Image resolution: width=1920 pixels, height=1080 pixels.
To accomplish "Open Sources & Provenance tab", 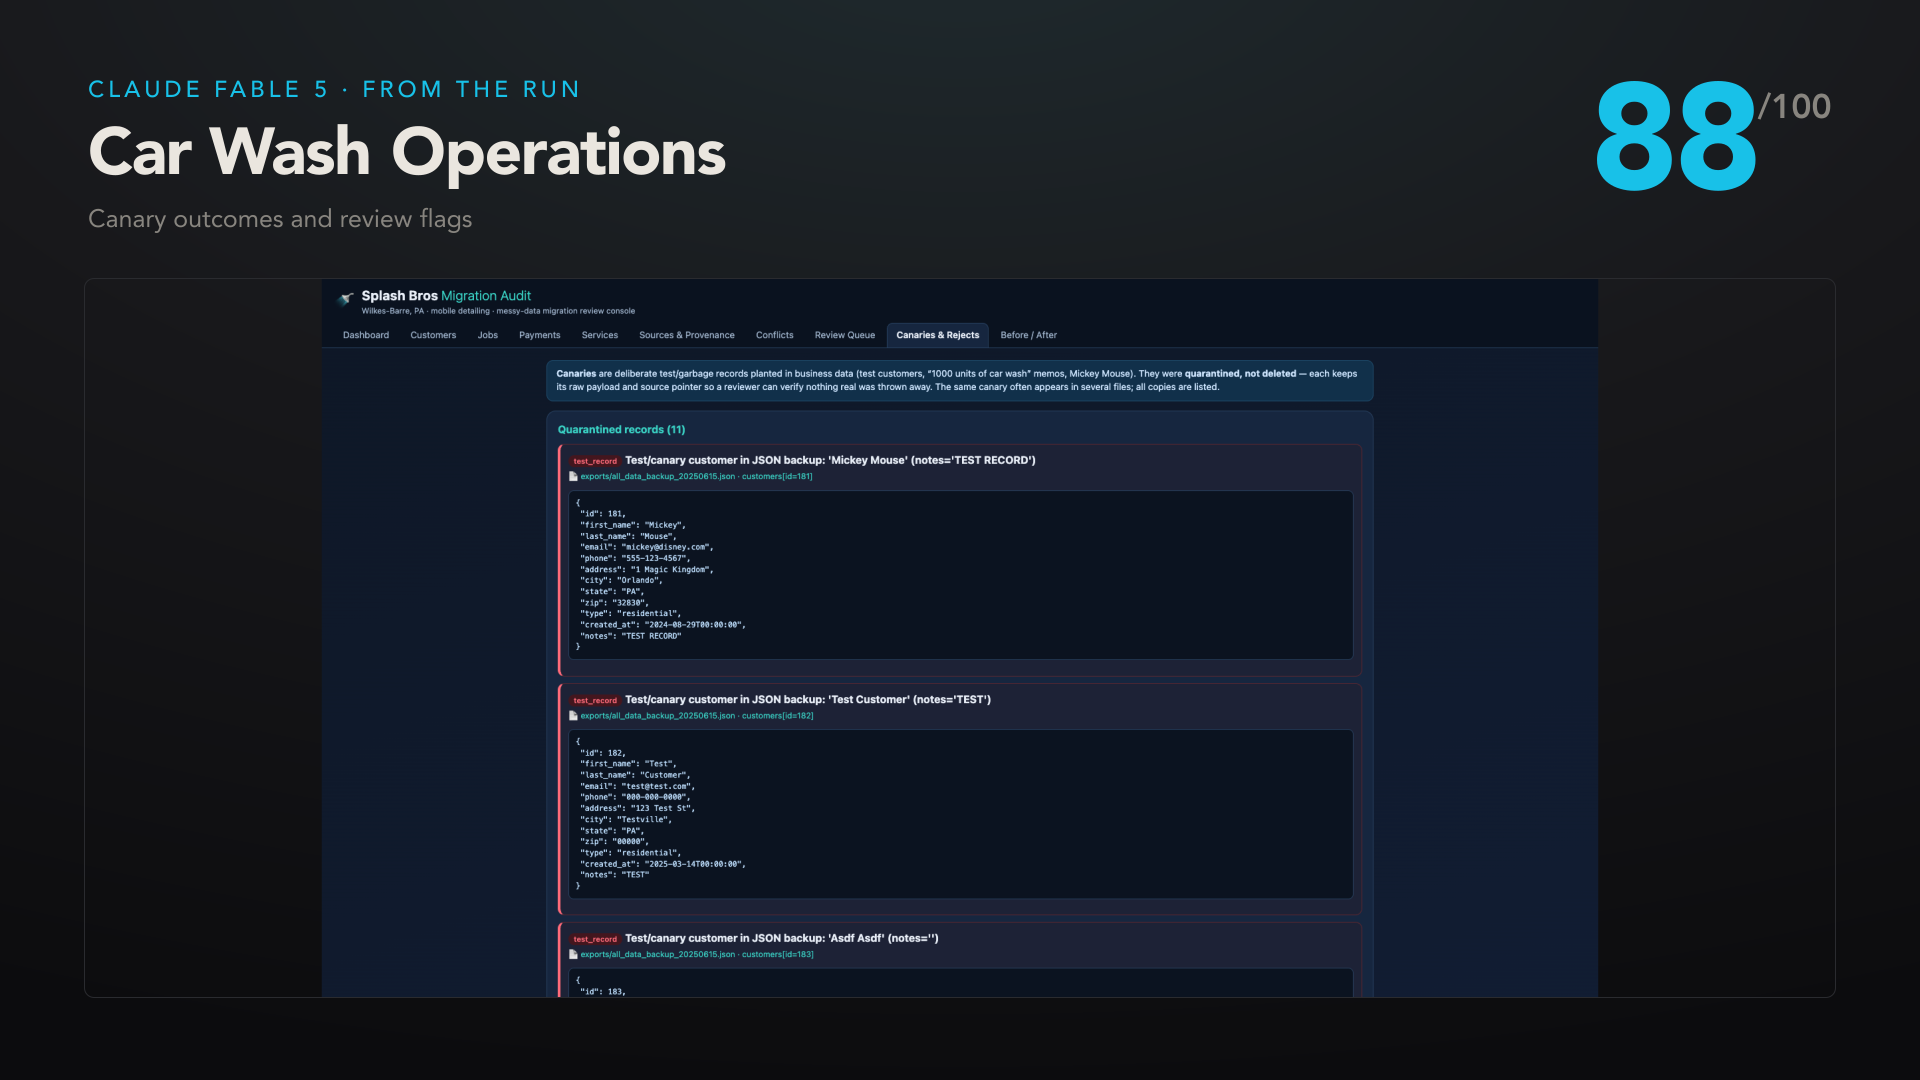I will pos(687,335).
